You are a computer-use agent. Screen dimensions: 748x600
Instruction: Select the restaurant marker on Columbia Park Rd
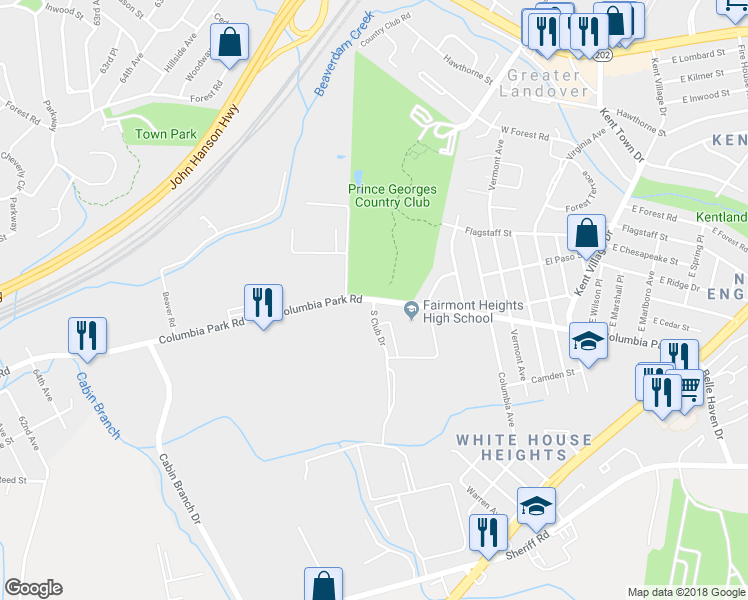(x=263, y=305)
